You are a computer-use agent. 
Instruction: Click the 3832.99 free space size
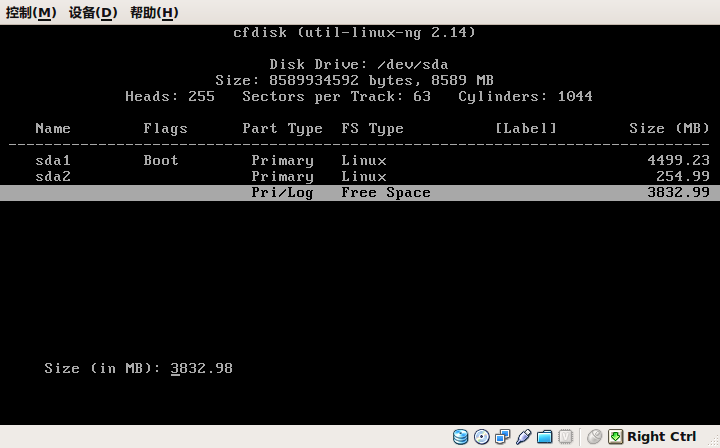pyautogui.click(x=679, y=192)
